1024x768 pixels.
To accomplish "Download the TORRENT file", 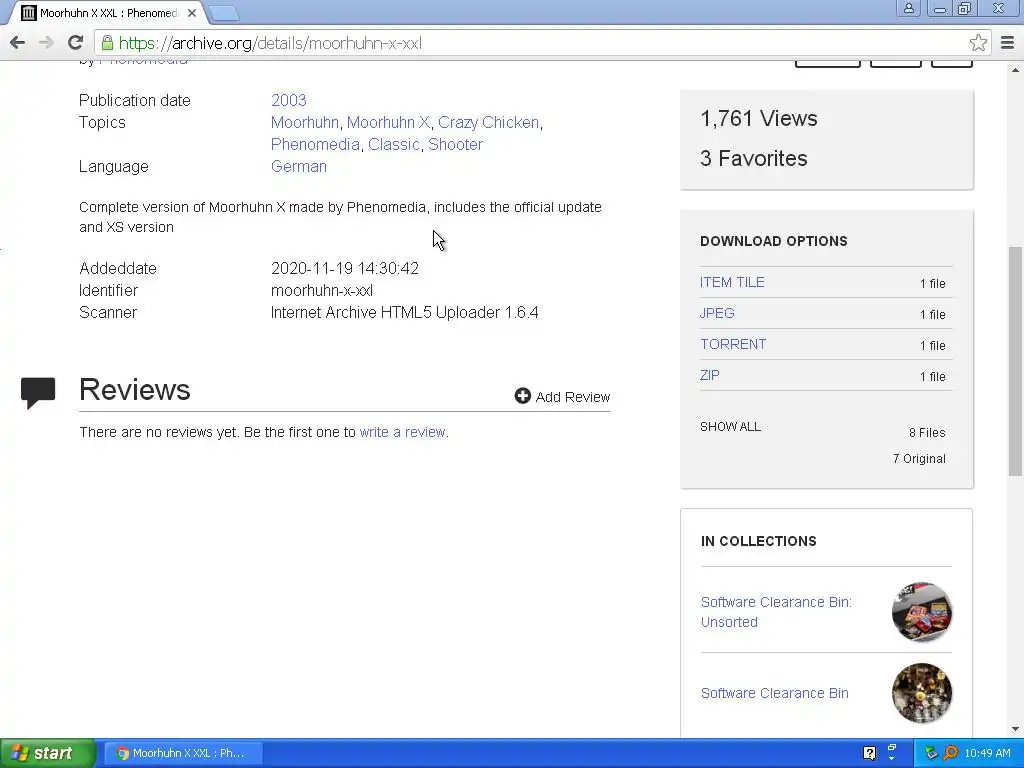I will point(733,344).
